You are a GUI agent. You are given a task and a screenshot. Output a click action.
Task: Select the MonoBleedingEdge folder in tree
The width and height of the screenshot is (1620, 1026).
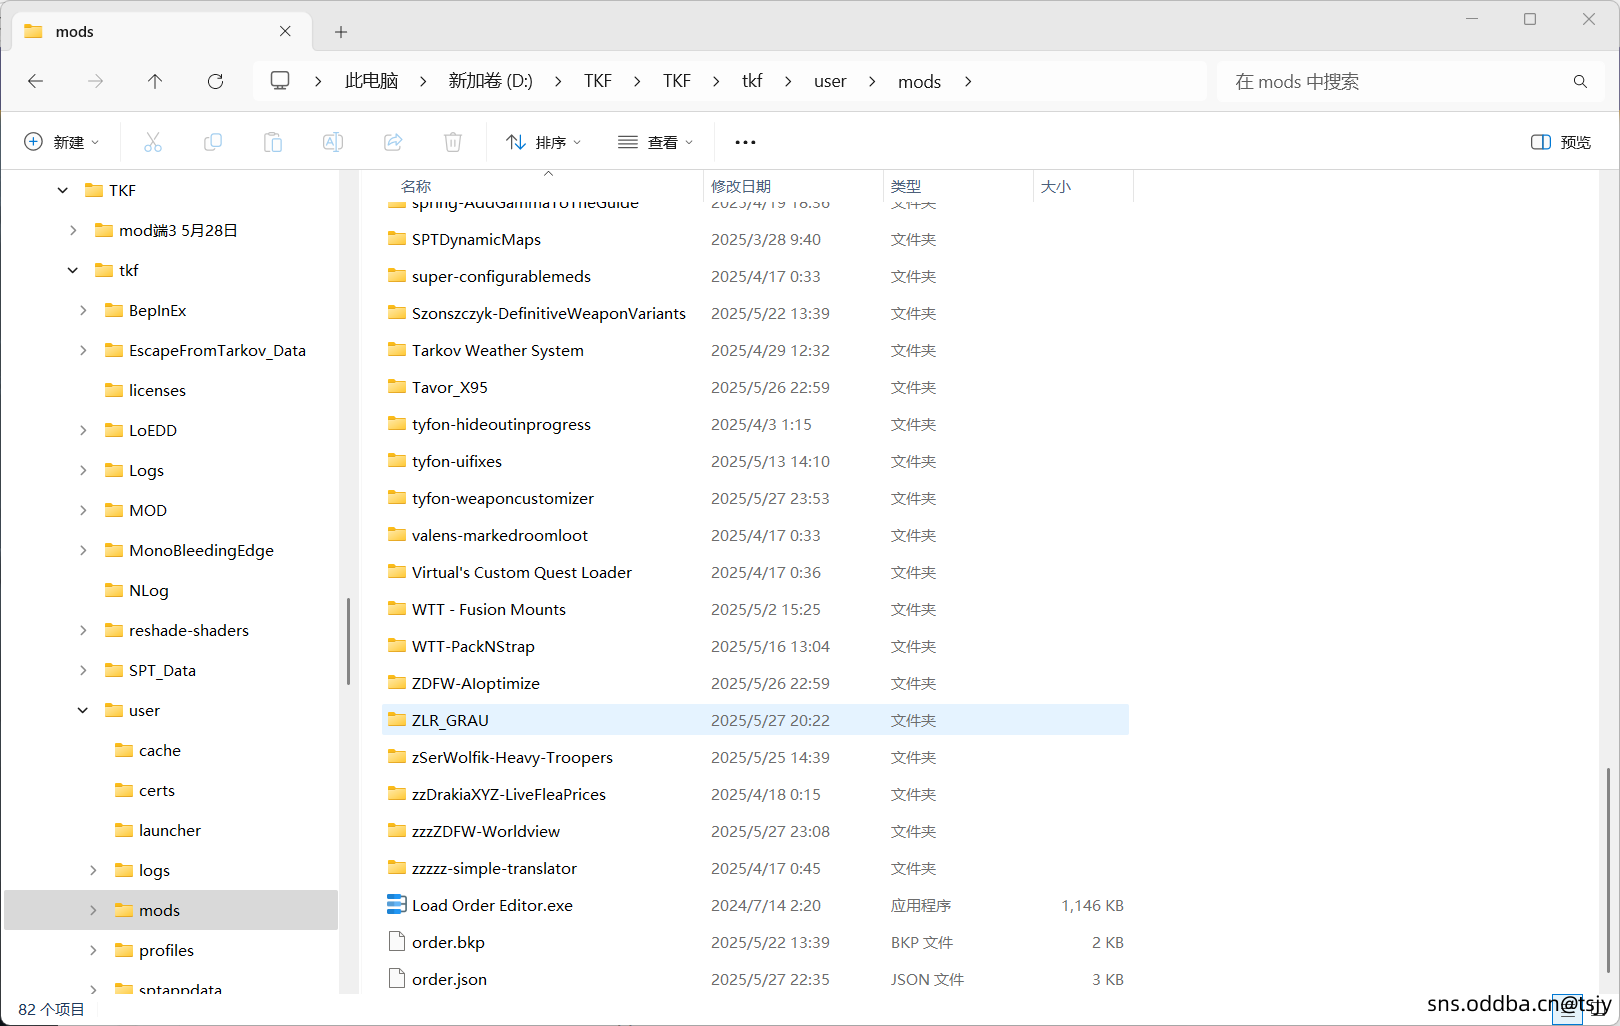pyautogui.click(x=201, y=550)
